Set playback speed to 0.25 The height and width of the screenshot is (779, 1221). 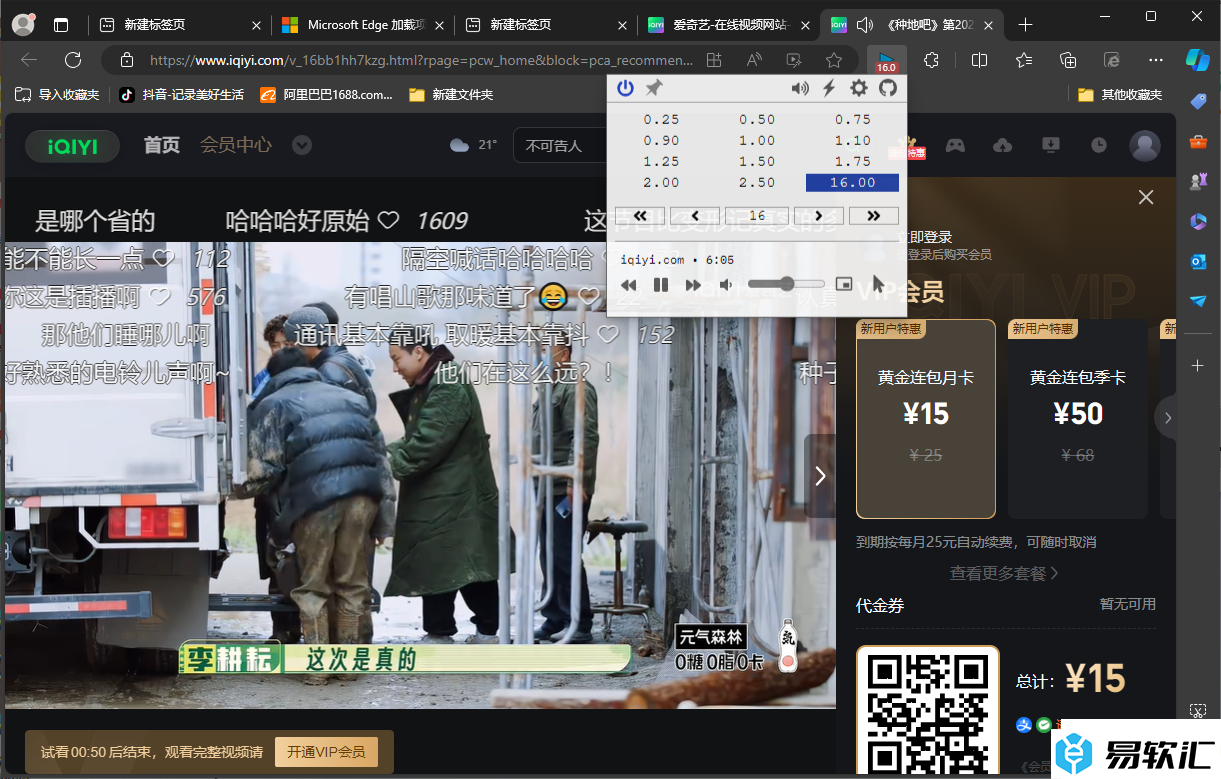click(661, 119)
